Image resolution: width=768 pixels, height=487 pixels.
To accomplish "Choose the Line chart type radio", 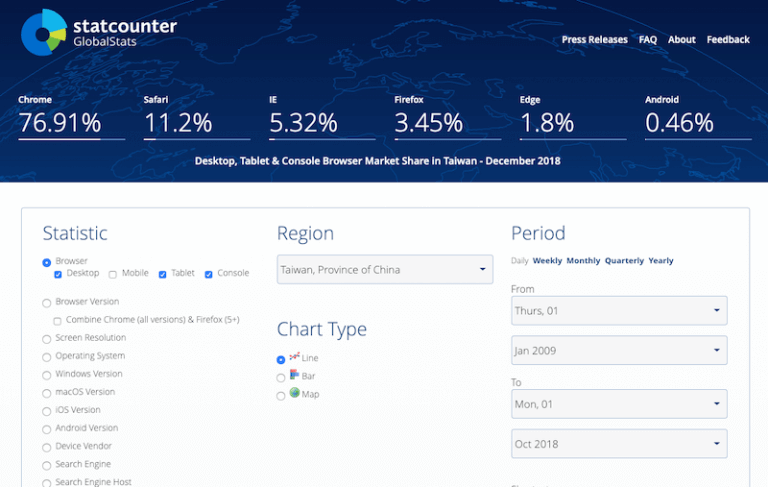I will click(x=281, y=360).
